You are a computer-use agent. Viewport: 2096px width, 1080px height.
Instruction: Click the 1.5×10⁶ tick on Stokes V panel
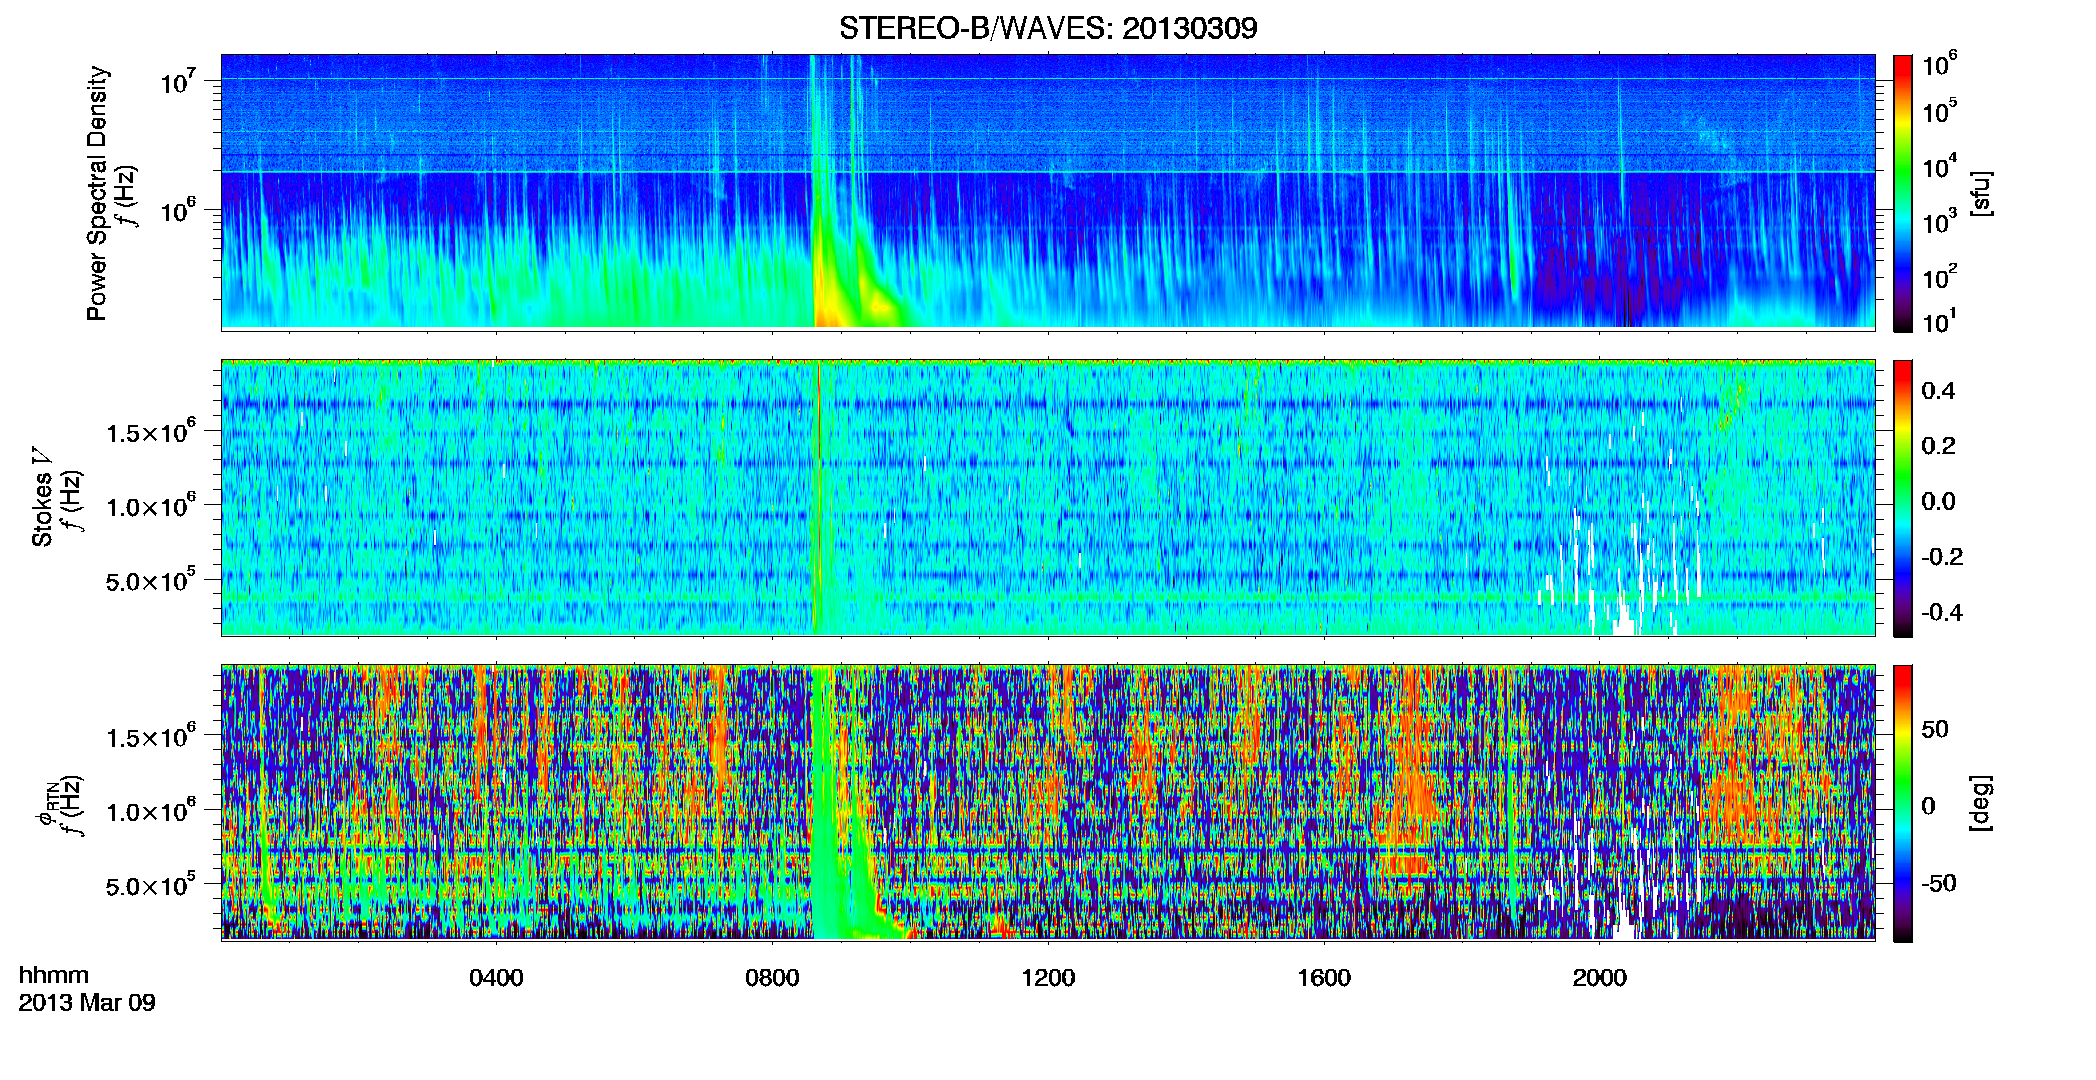coord(151,432)
